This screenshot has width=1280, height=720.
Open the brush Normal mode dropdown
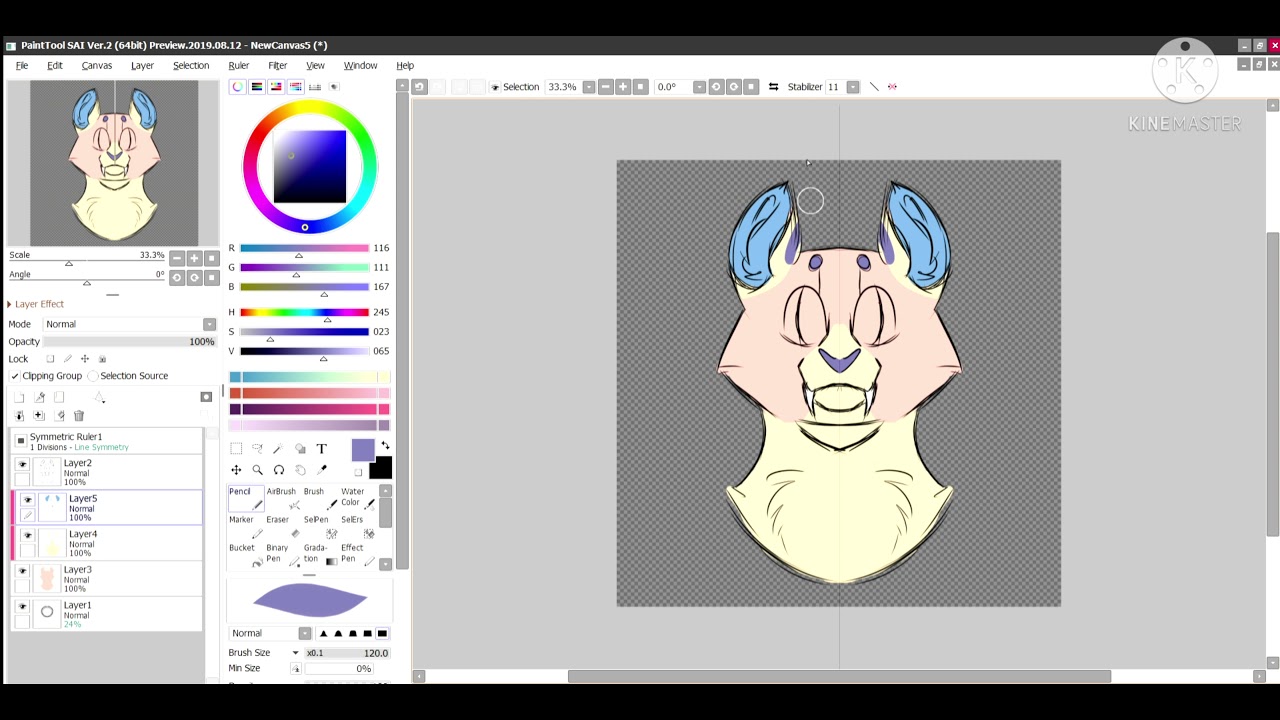pos(271,633)
